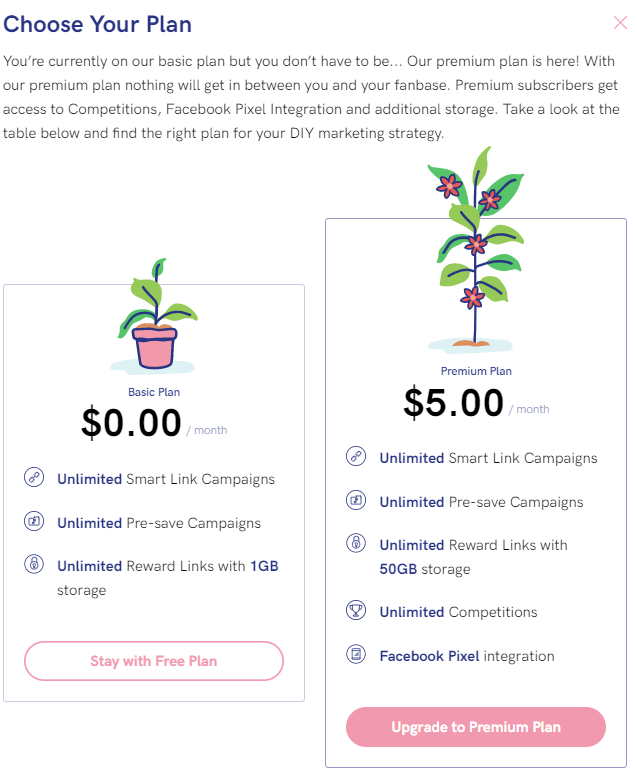The width and height of the screenshot is (637, 776).
Task: Click the Premium Pre-save Campaigns icon
Action: coord(356,500)
